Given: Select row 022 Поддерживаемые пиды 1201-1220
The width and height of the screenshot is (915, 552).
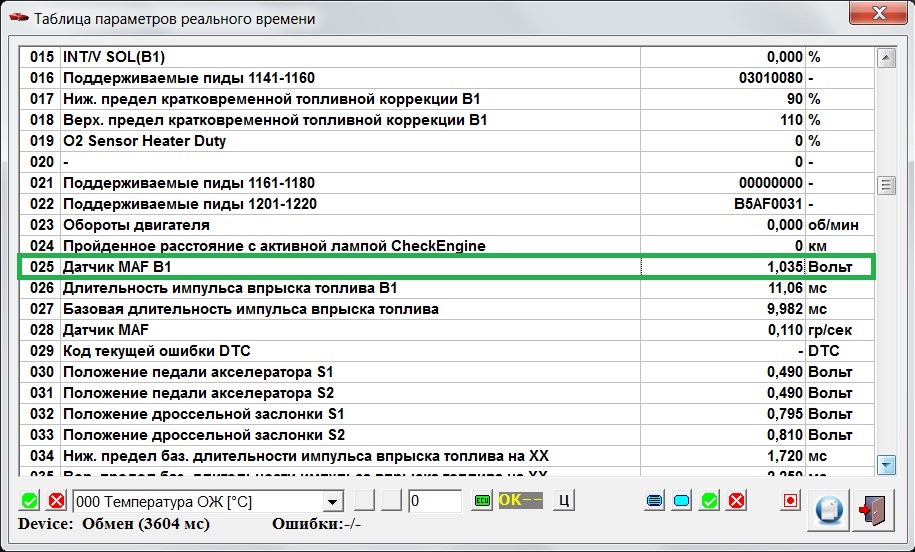Looking at the screenshot, I should [446, 204].
